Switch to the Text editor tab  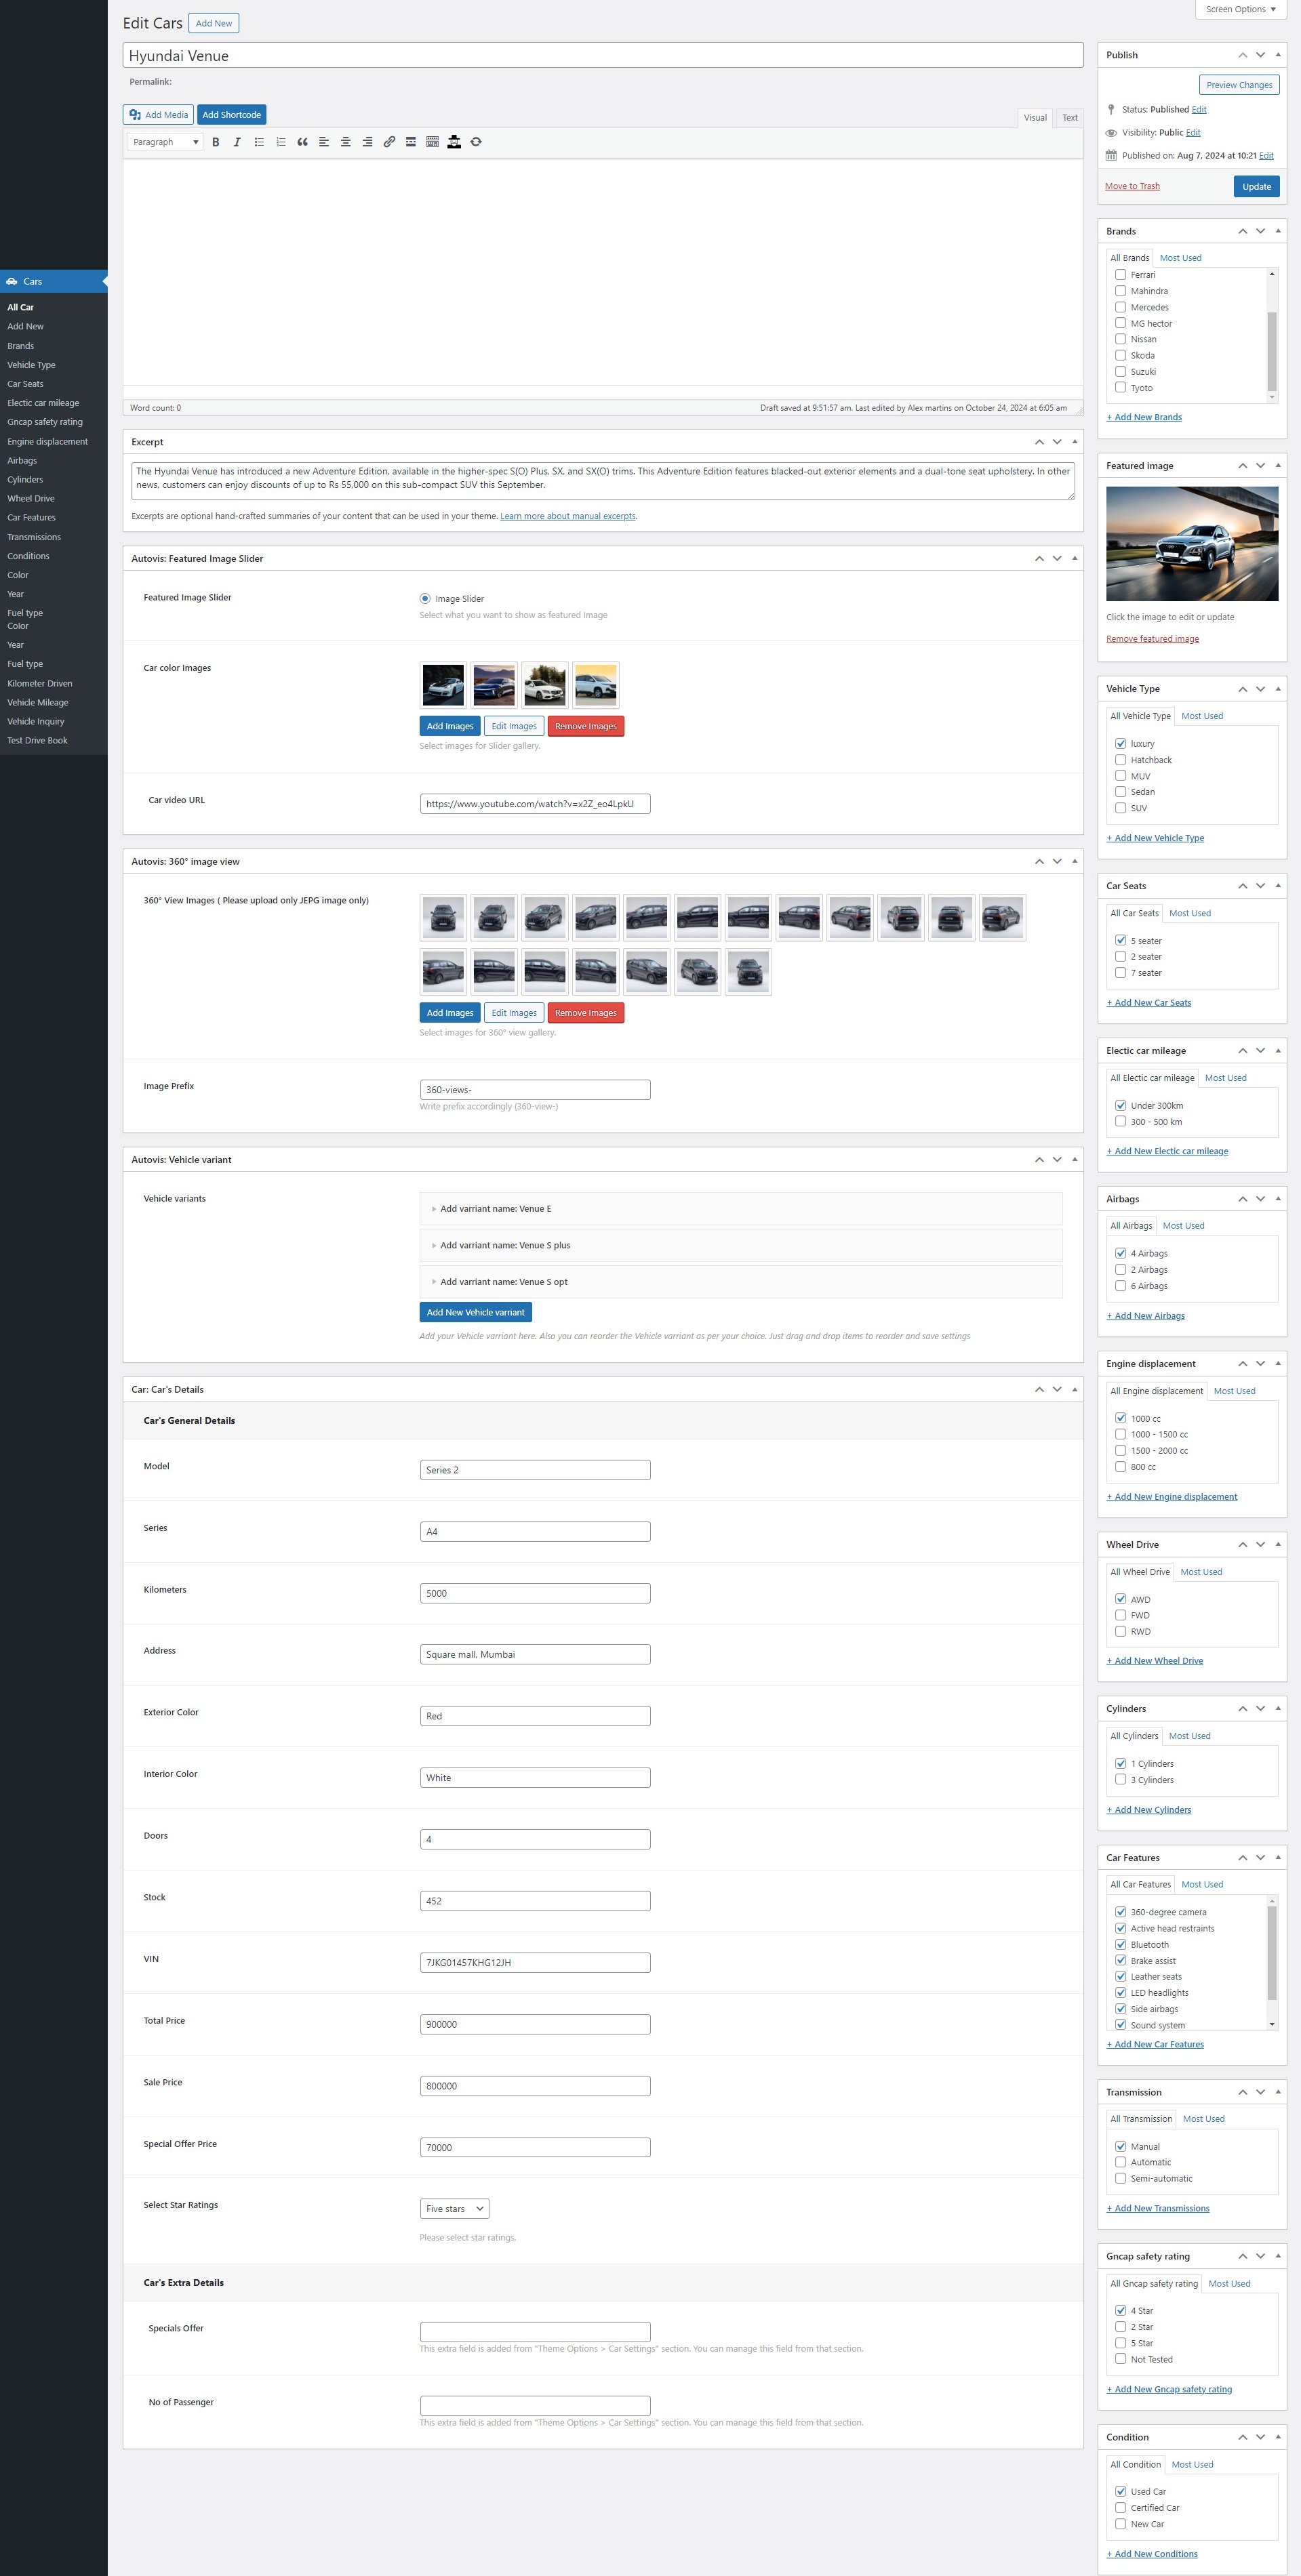[x=1070, y=118]
